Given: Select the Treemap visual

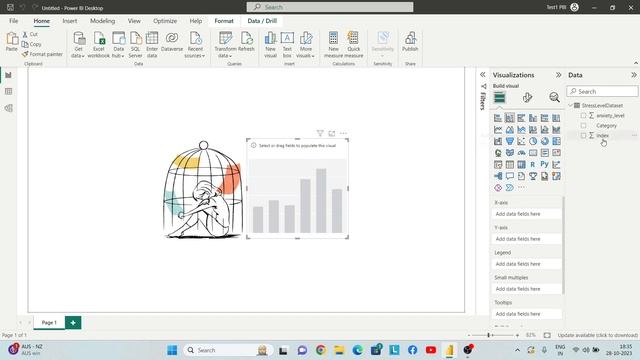Looking at the screenshot, I should pos(556,141).
